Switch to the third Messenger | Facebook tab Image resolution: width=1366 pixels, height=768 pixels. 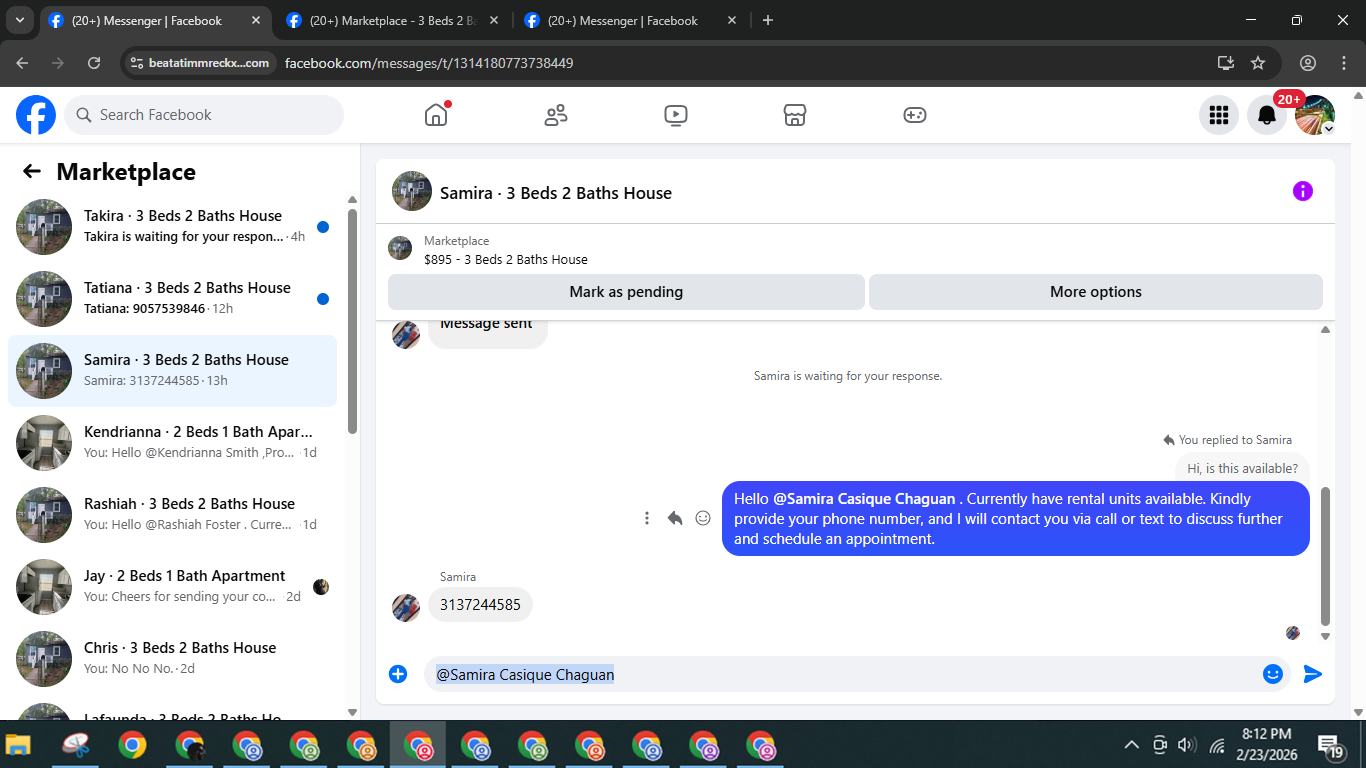tap(631, 20)
